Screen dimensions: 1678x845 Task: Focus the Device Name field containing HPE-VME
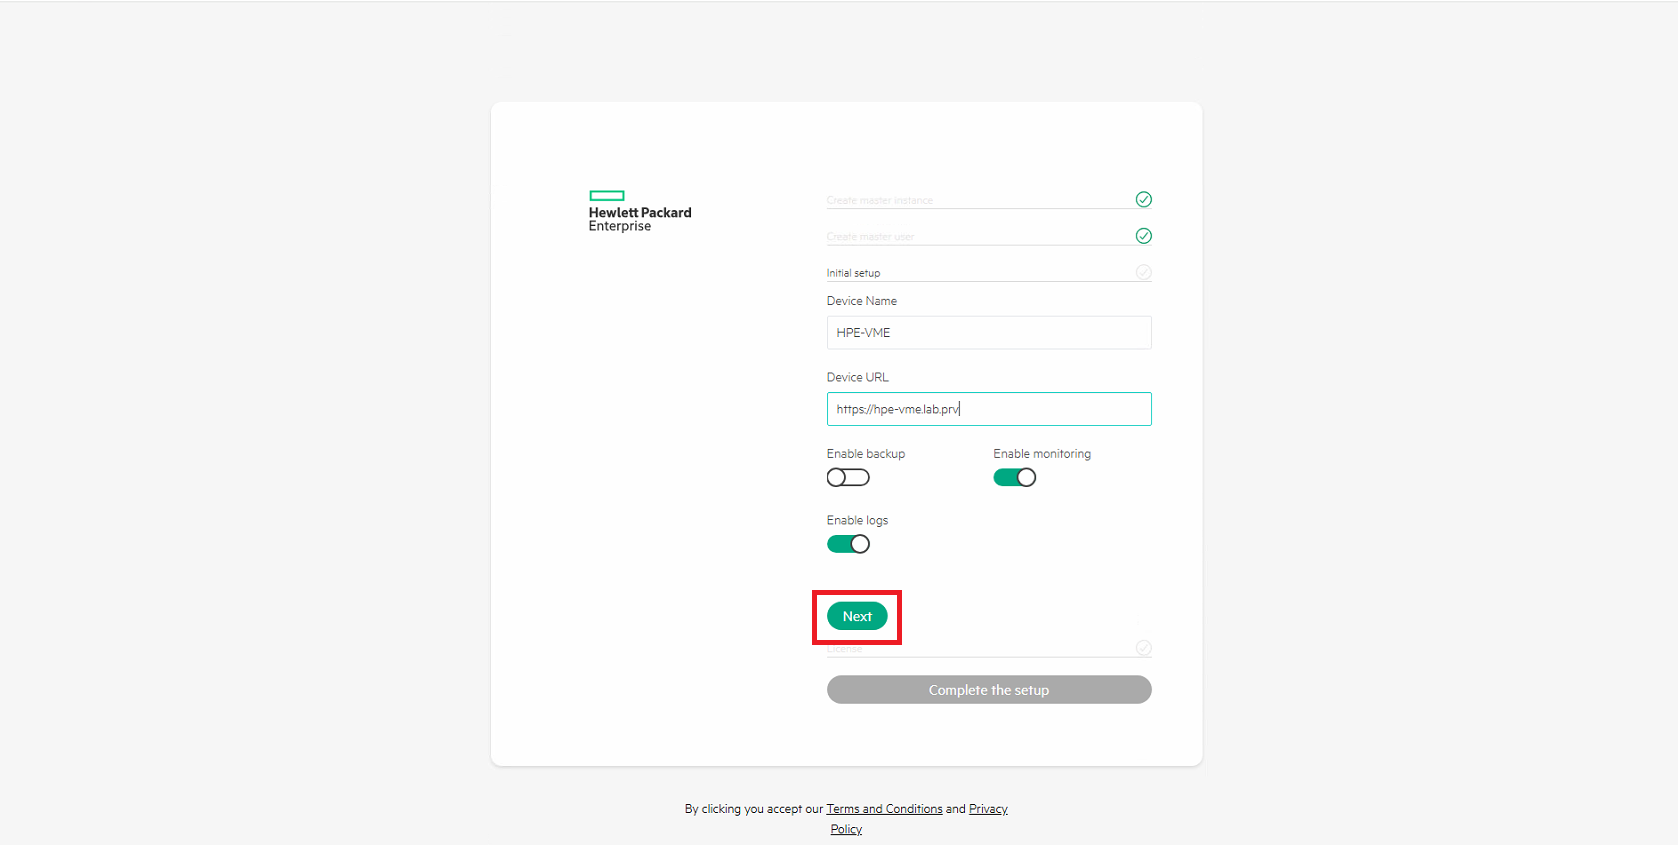point(989,333)
